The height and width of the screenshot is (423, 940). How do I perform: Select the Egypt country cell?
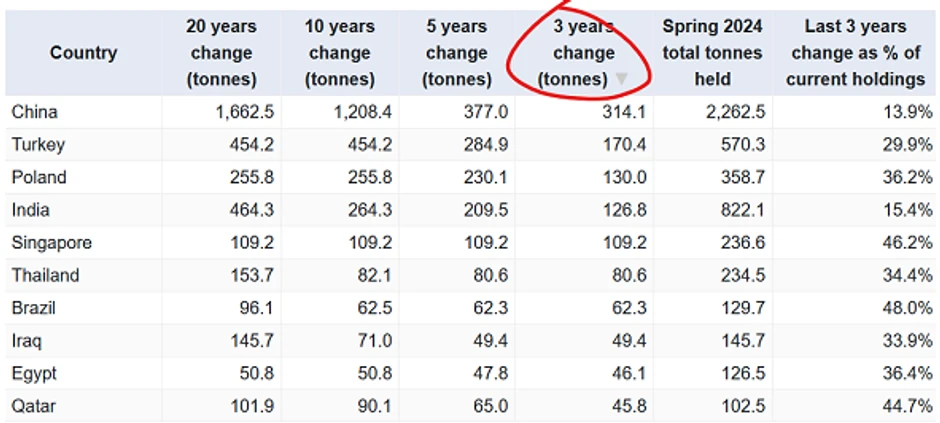[34, 374]
